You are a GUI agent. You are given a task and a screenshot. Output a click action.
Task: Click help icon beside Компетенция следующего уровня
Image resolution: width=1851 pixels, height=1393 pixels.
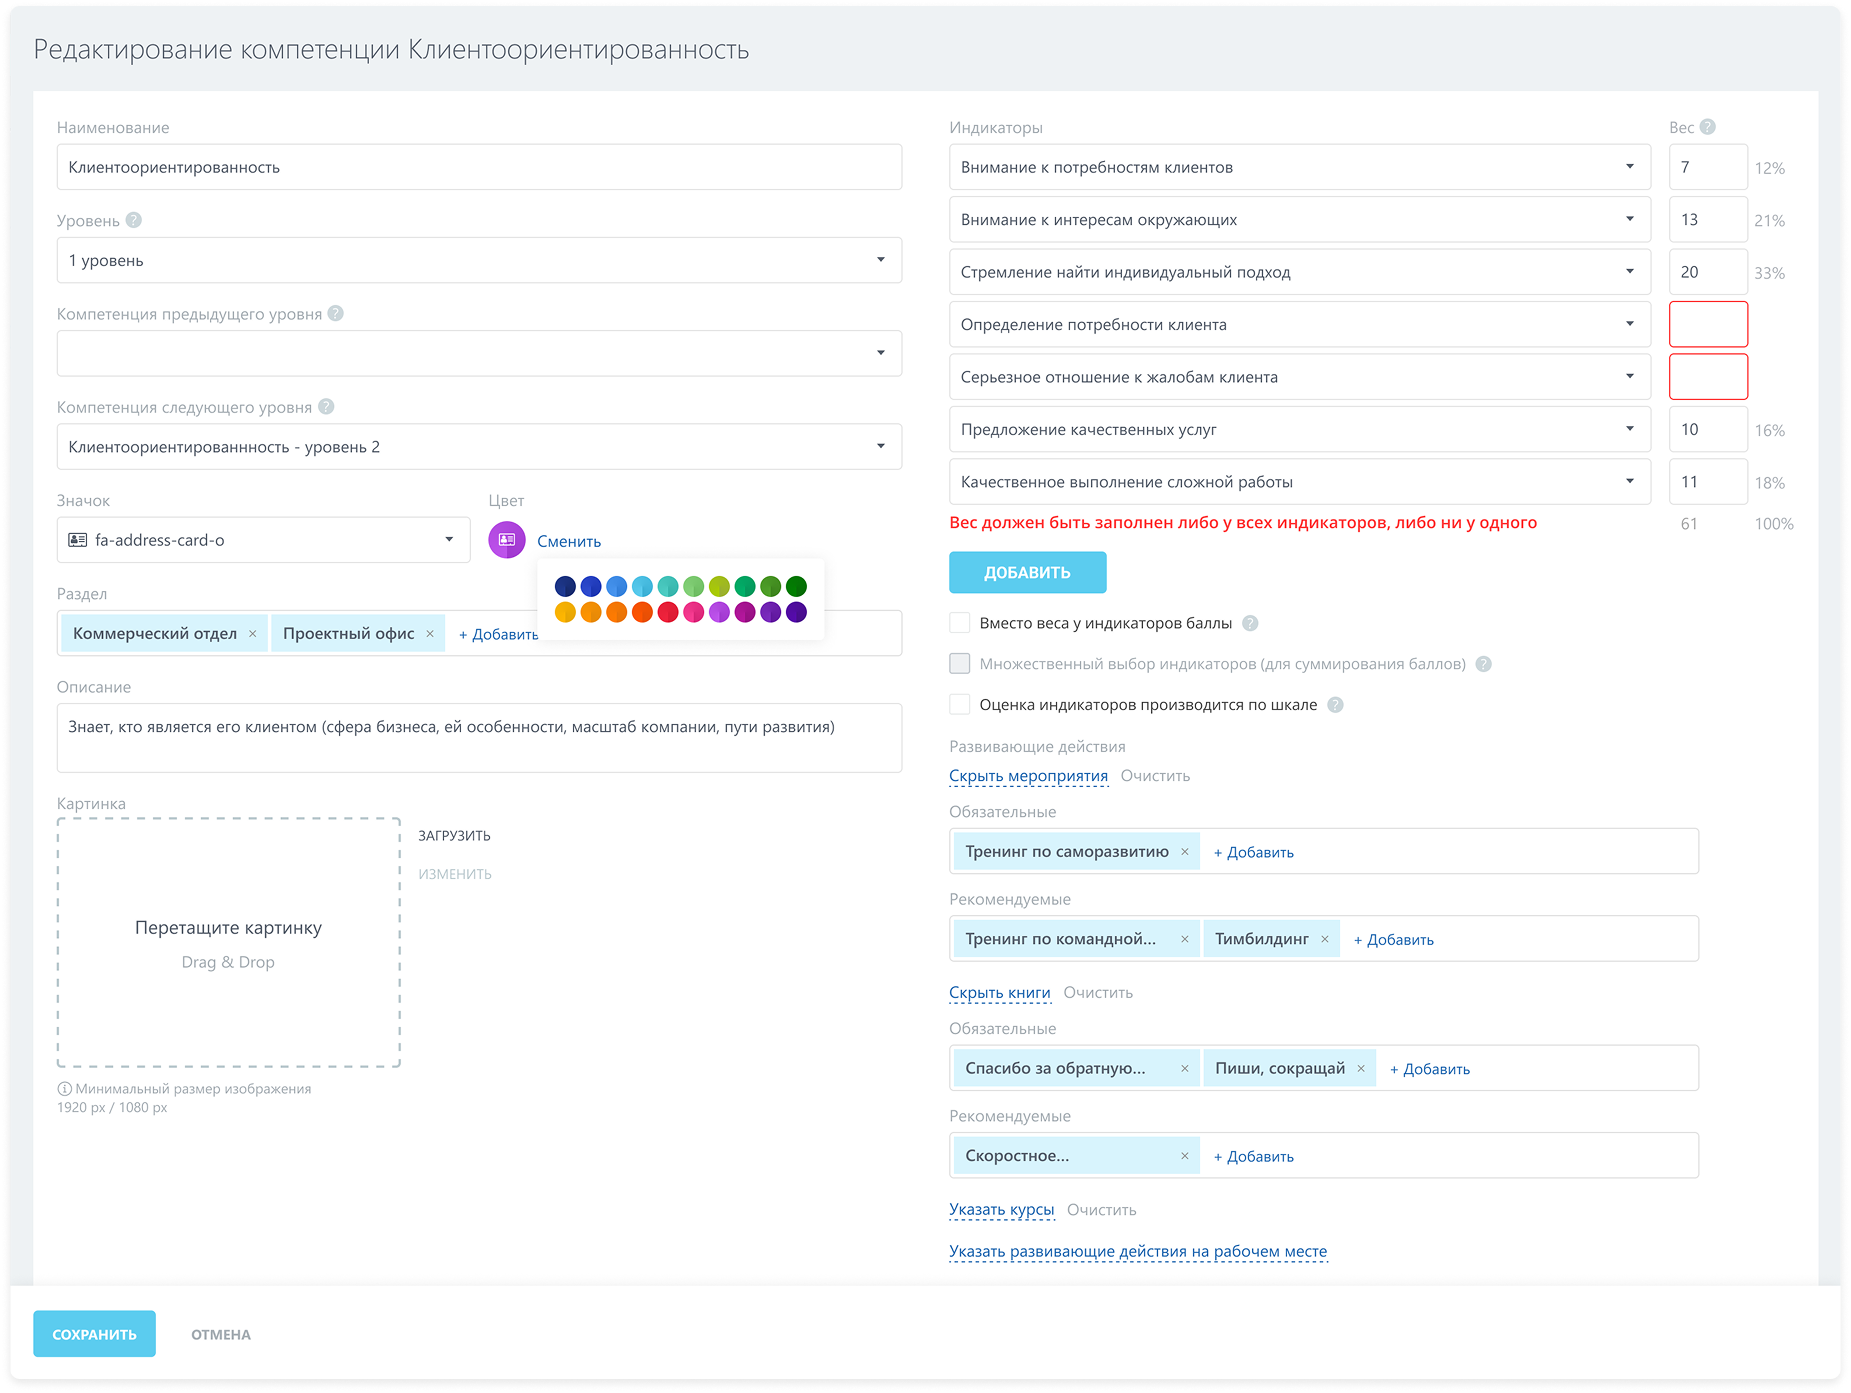[x=326, y=406]
